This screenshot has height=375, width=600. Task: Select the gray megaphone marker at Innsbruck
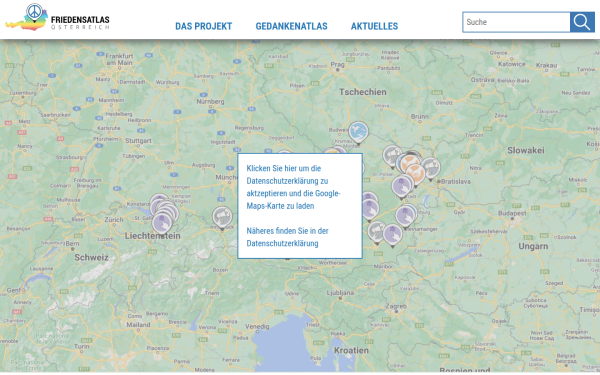point(222,217)
